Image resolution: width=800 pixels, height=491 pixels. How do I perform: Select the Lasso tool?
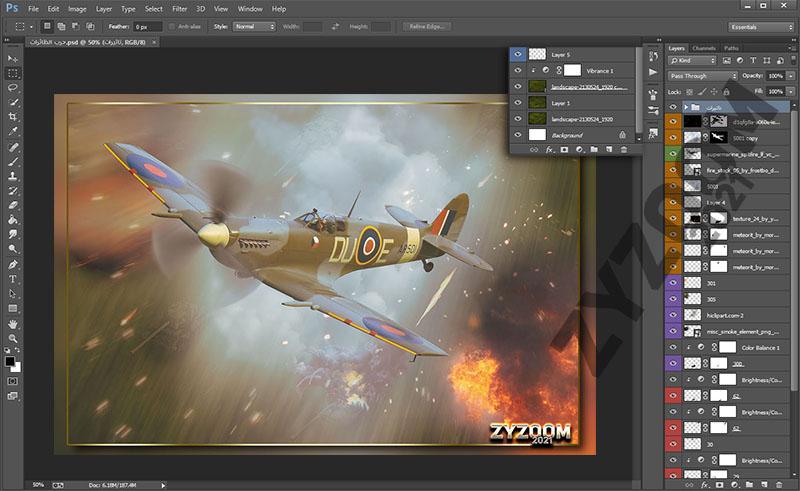pos(13,88)
